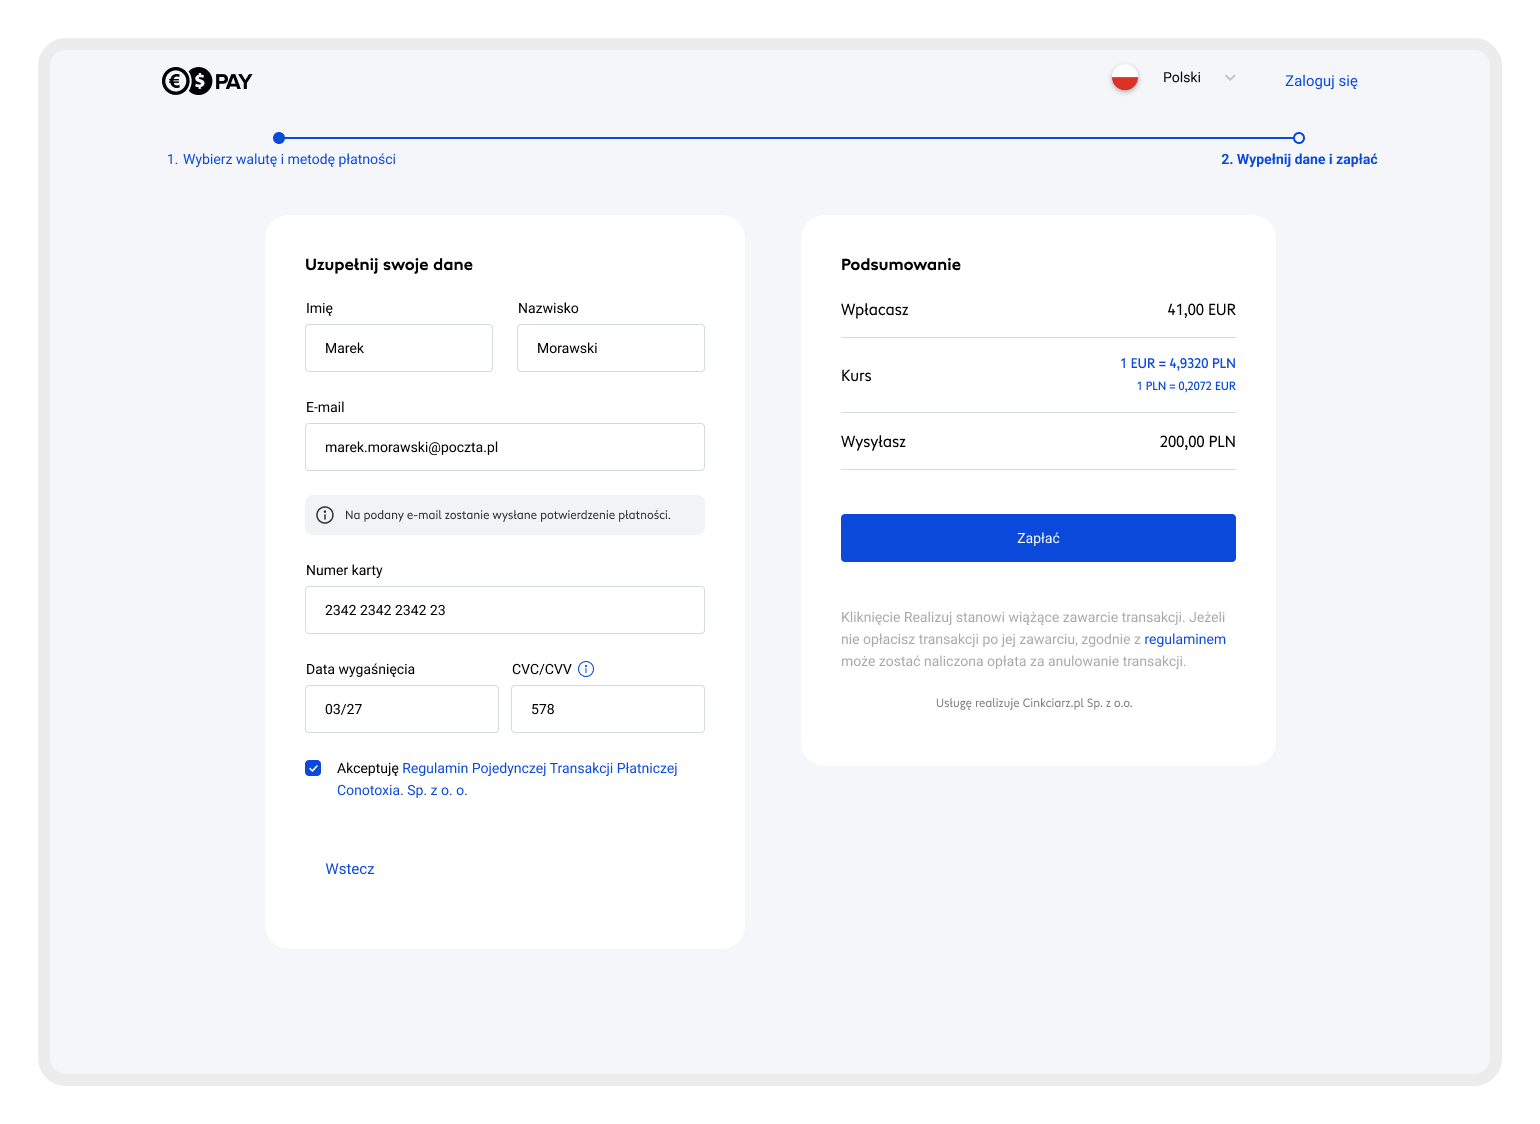1540x1124 pixels.
Task: Select step 2 Wypełnij dane i zapłać
Action: tap(1298, 159)
